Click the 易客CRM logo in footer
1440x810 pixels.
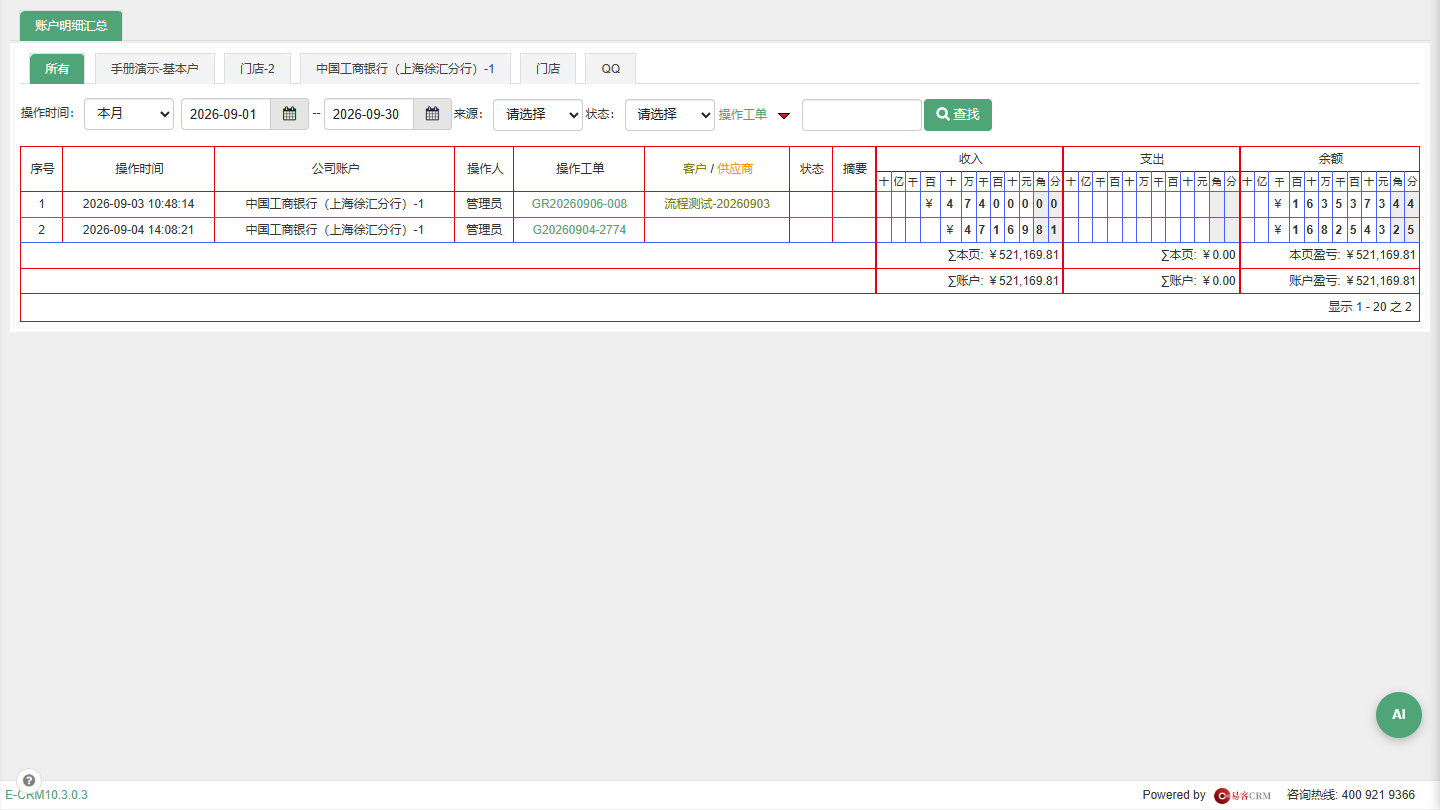[x=1242, y=795]
